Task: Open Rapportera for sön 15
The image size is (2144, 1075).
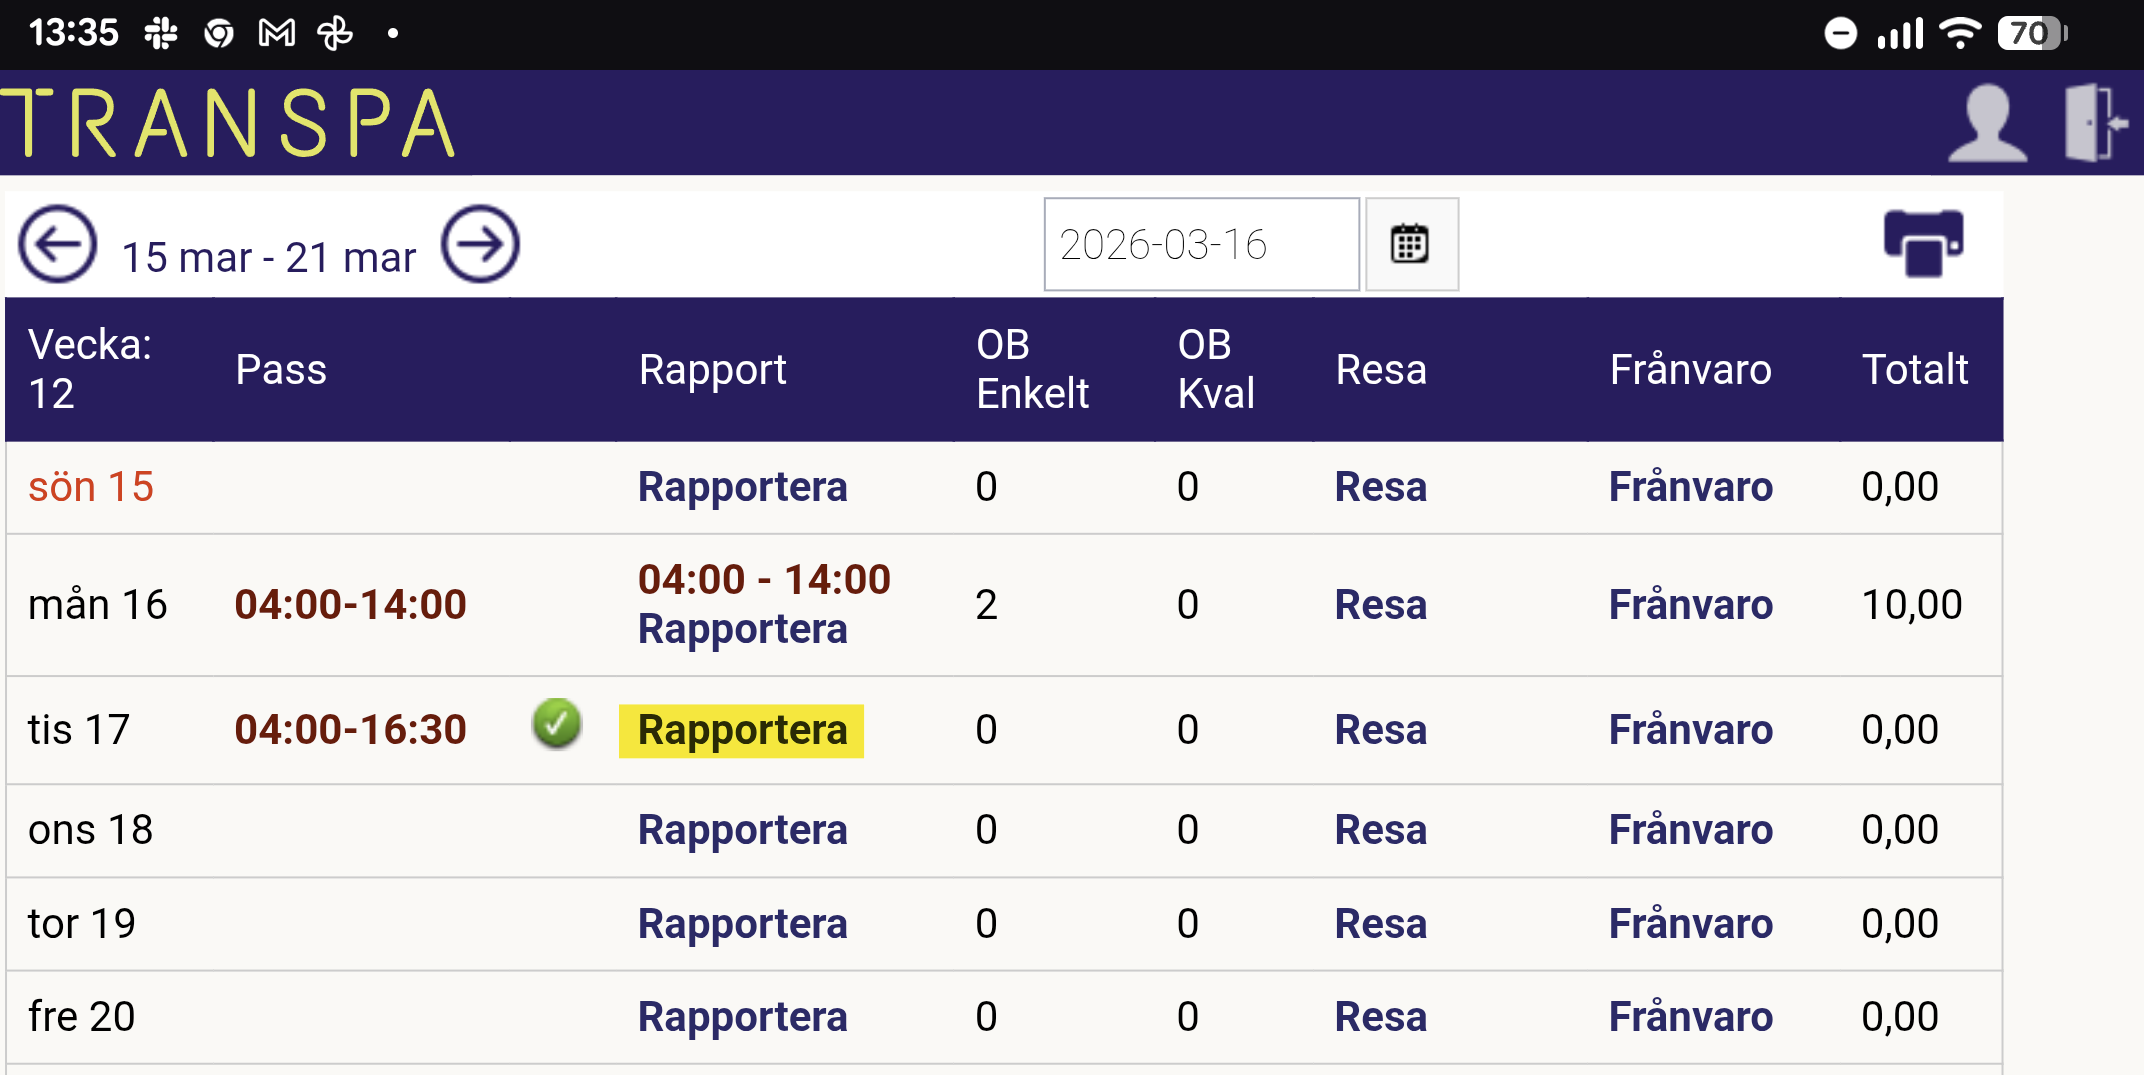Action: tap(742, 488)
